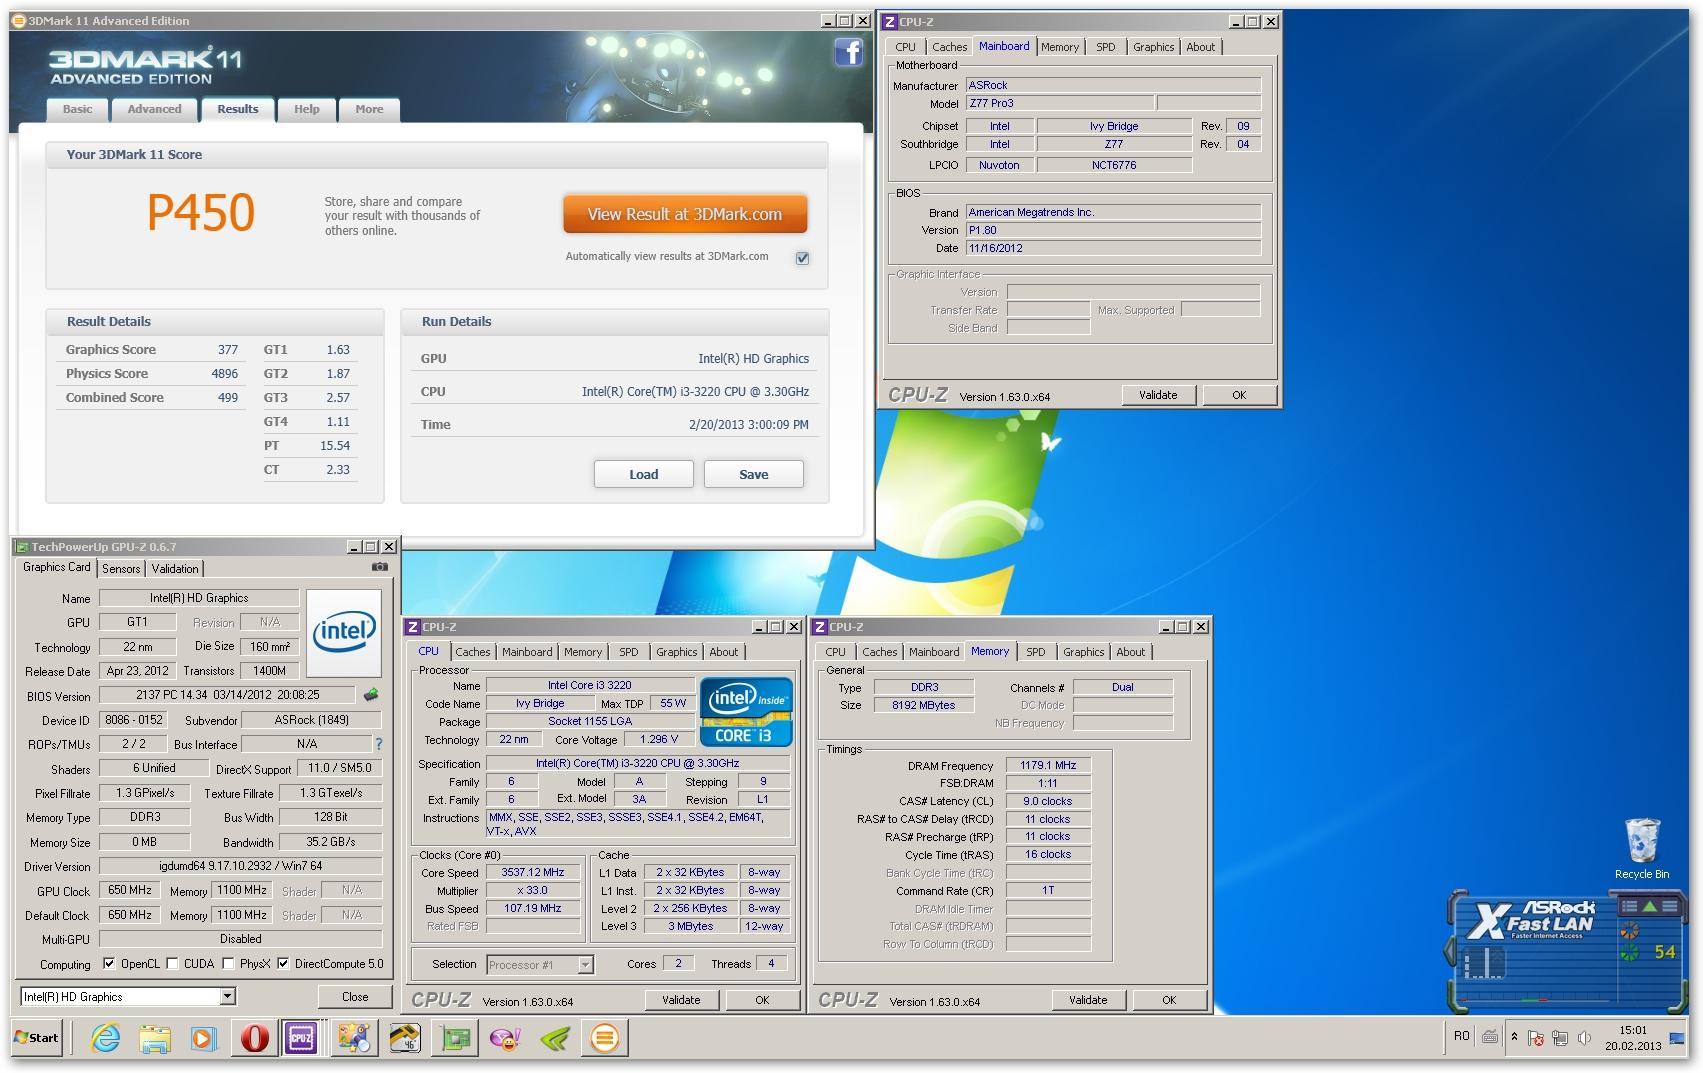Click the GPU-Z screenshot camera icon
The width and height of the screenshot is (1703, 1073).
(x=380, y=567)
